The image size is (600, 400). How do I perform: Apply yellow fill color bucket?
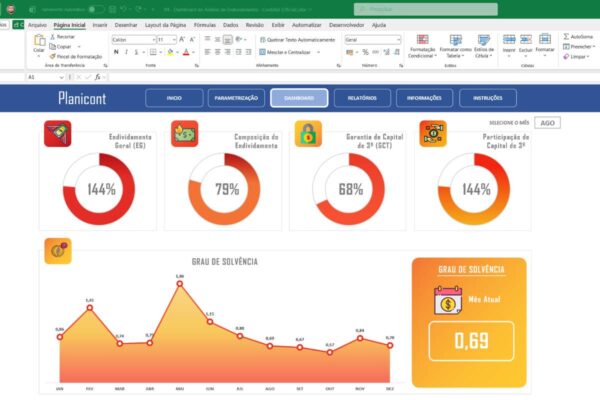click(x=170, y=52)
